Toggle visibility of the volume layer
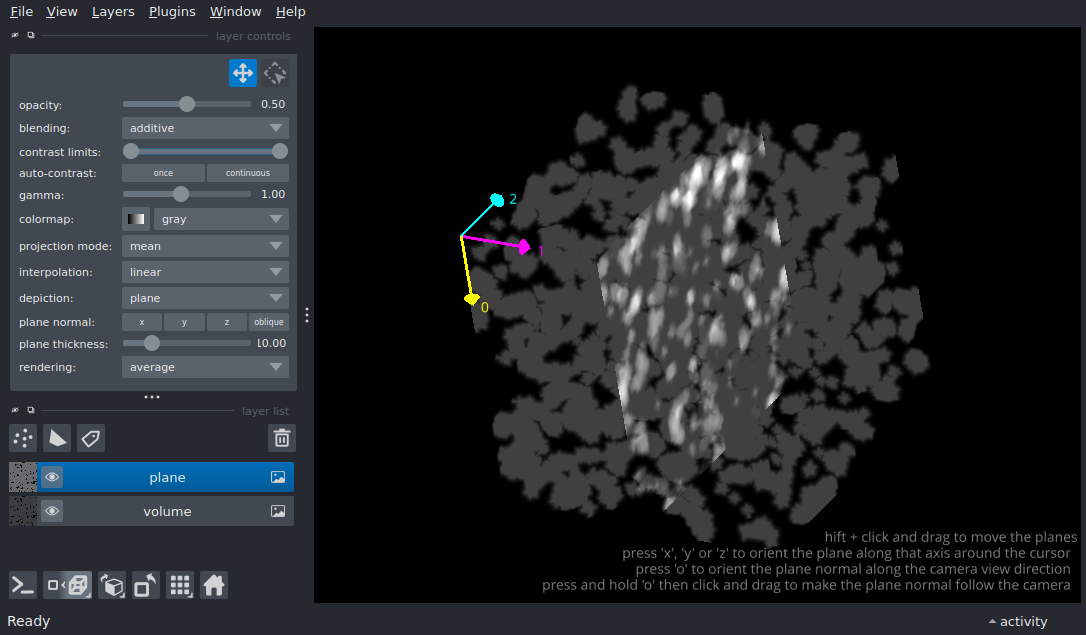This screenshot has height=635, width=1086. tap(52, 511)
